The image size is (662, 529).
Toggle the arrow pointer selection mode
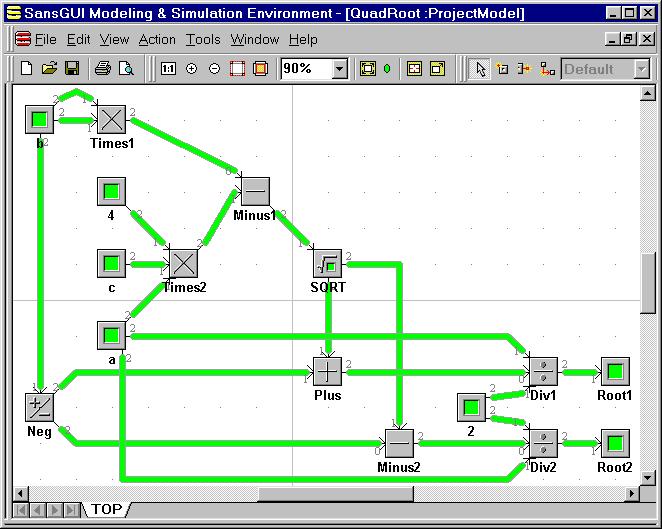(480, 69)
